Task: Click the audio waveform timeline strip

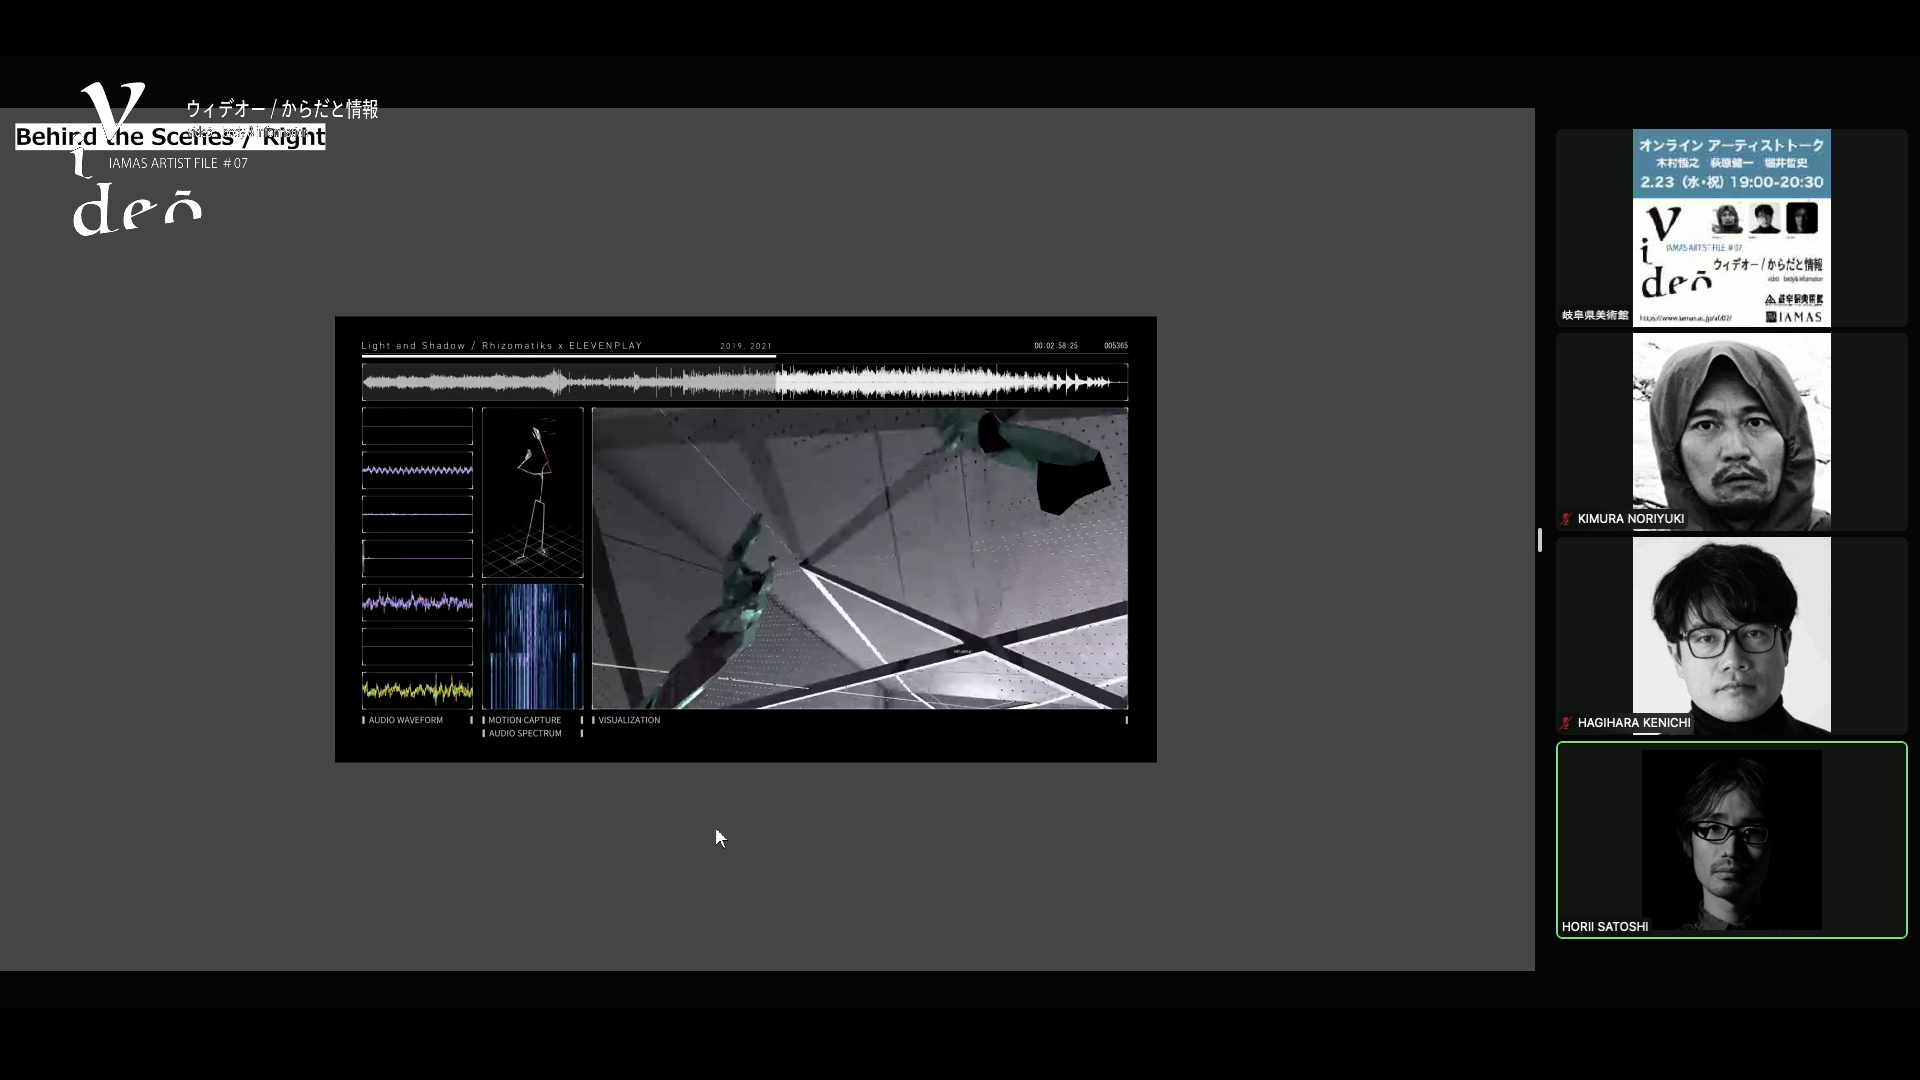Action: click(x=745, y=382)
